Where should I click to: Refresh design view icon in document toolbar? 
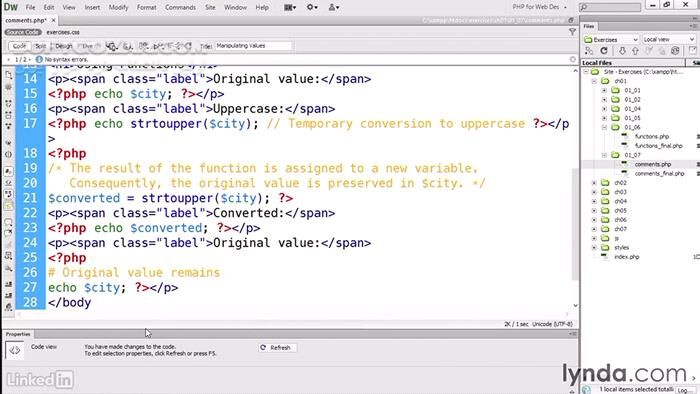click(188, 46)
